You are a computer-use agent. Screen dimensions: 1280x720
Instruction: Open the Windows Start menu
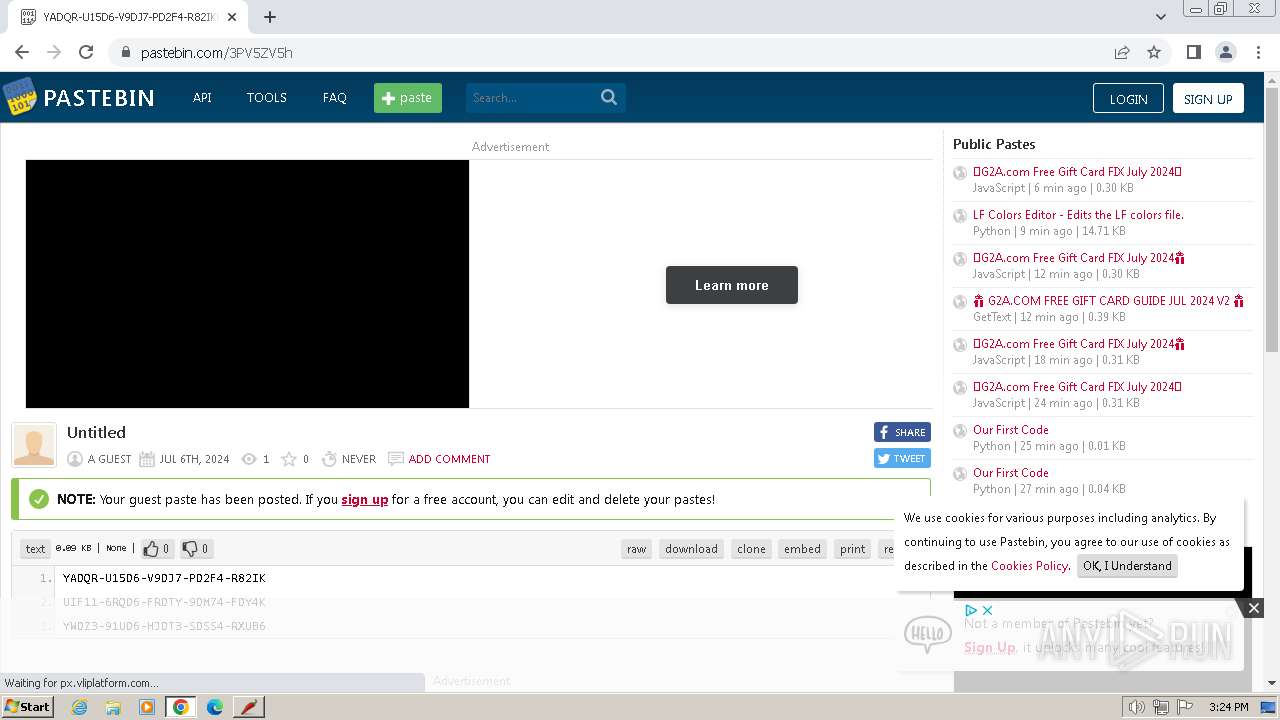tap(27, 706)
